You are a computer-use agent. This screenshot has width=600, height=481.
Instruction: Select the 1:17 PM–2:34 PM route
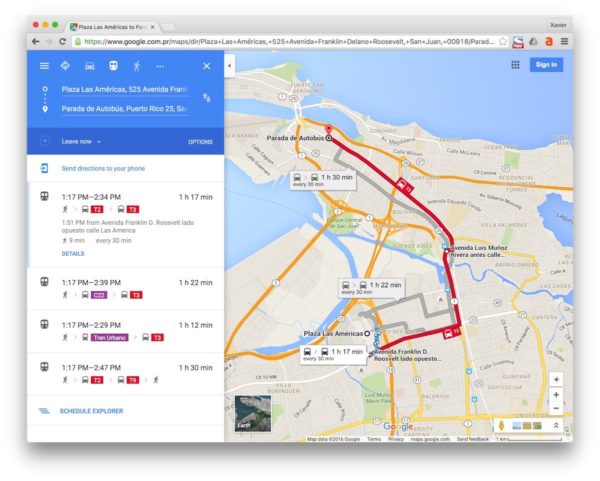(126, 225)
